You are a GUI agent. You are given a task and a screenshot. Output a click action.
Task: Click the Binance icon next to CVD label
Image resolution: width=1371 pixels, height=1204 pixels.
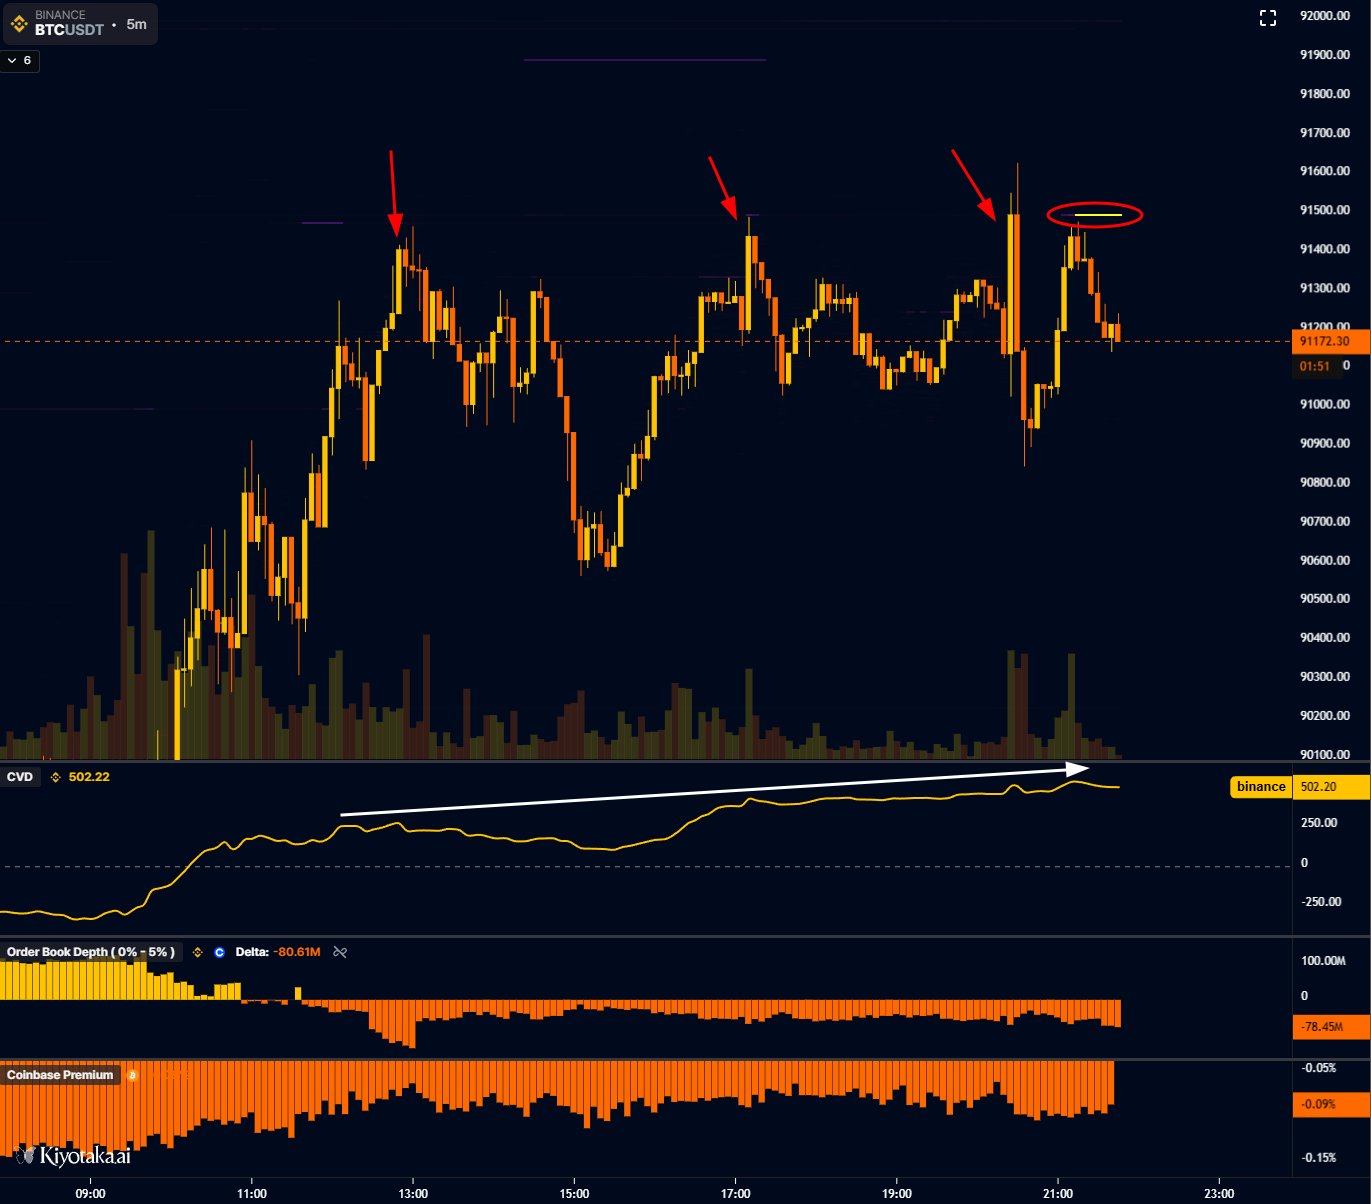click(55, 777)
